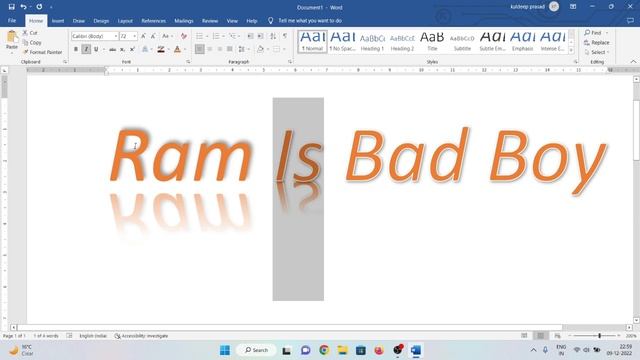Undo the last action

click(x=23, y=7)
